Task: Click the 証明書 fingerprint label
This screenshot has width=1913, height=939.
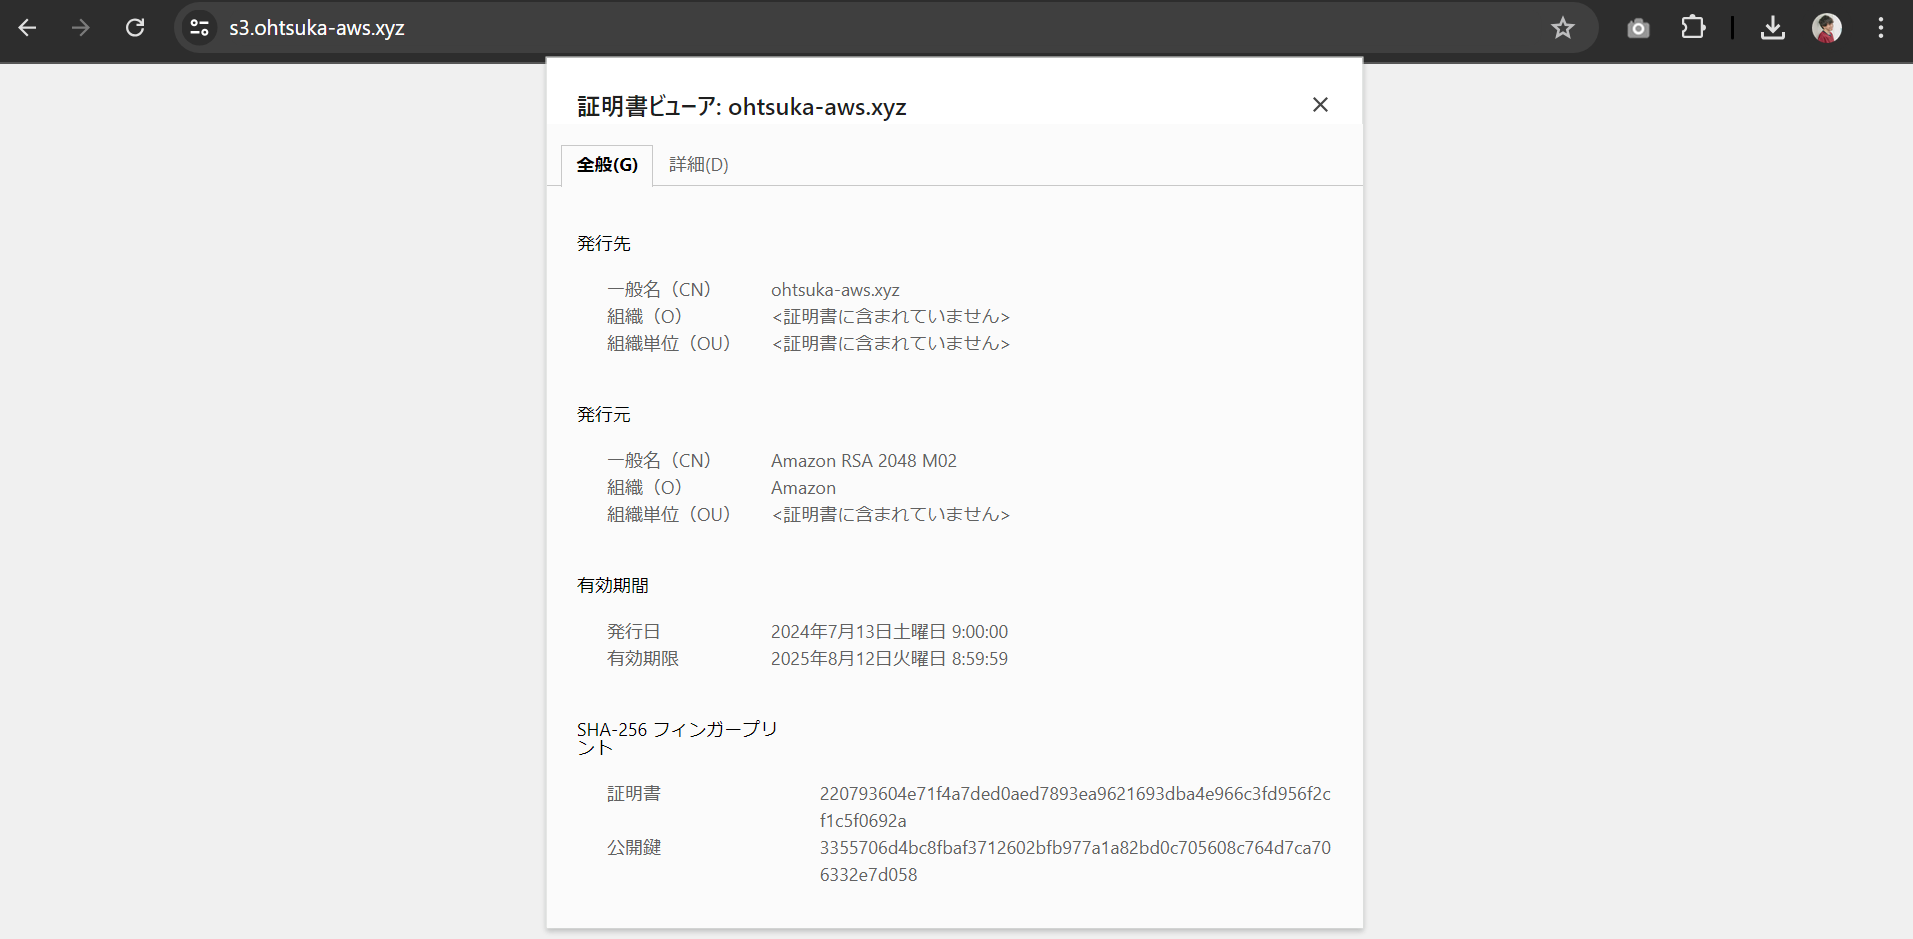Action: (x=634, y=794)
